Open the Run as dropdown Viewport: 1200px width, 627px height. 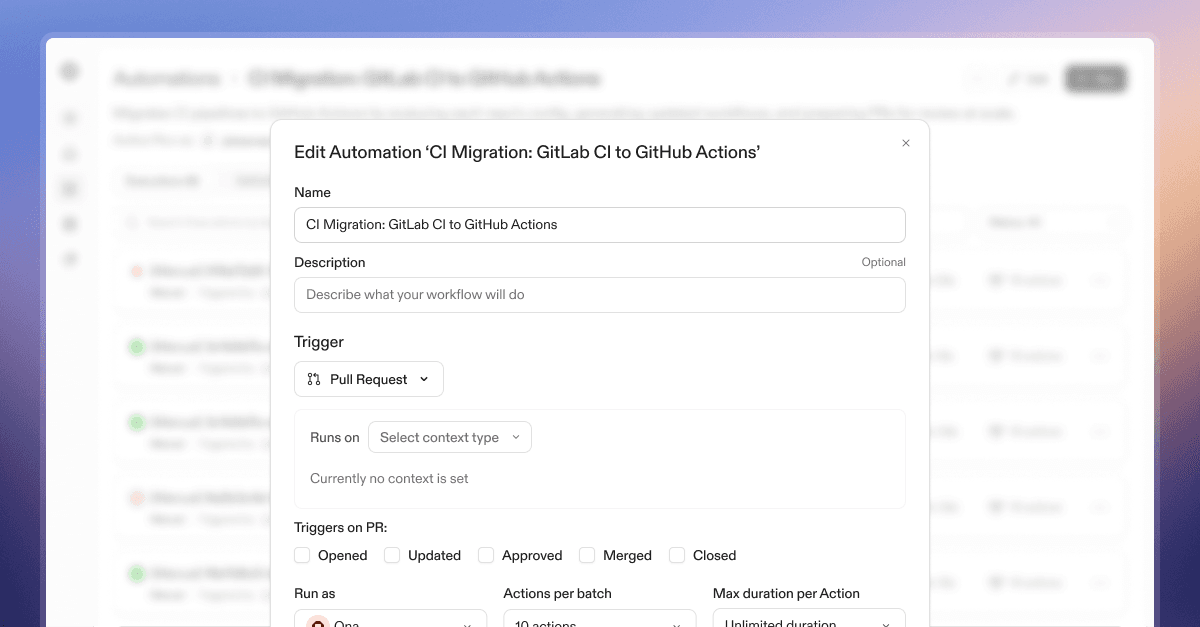[390, 621]
